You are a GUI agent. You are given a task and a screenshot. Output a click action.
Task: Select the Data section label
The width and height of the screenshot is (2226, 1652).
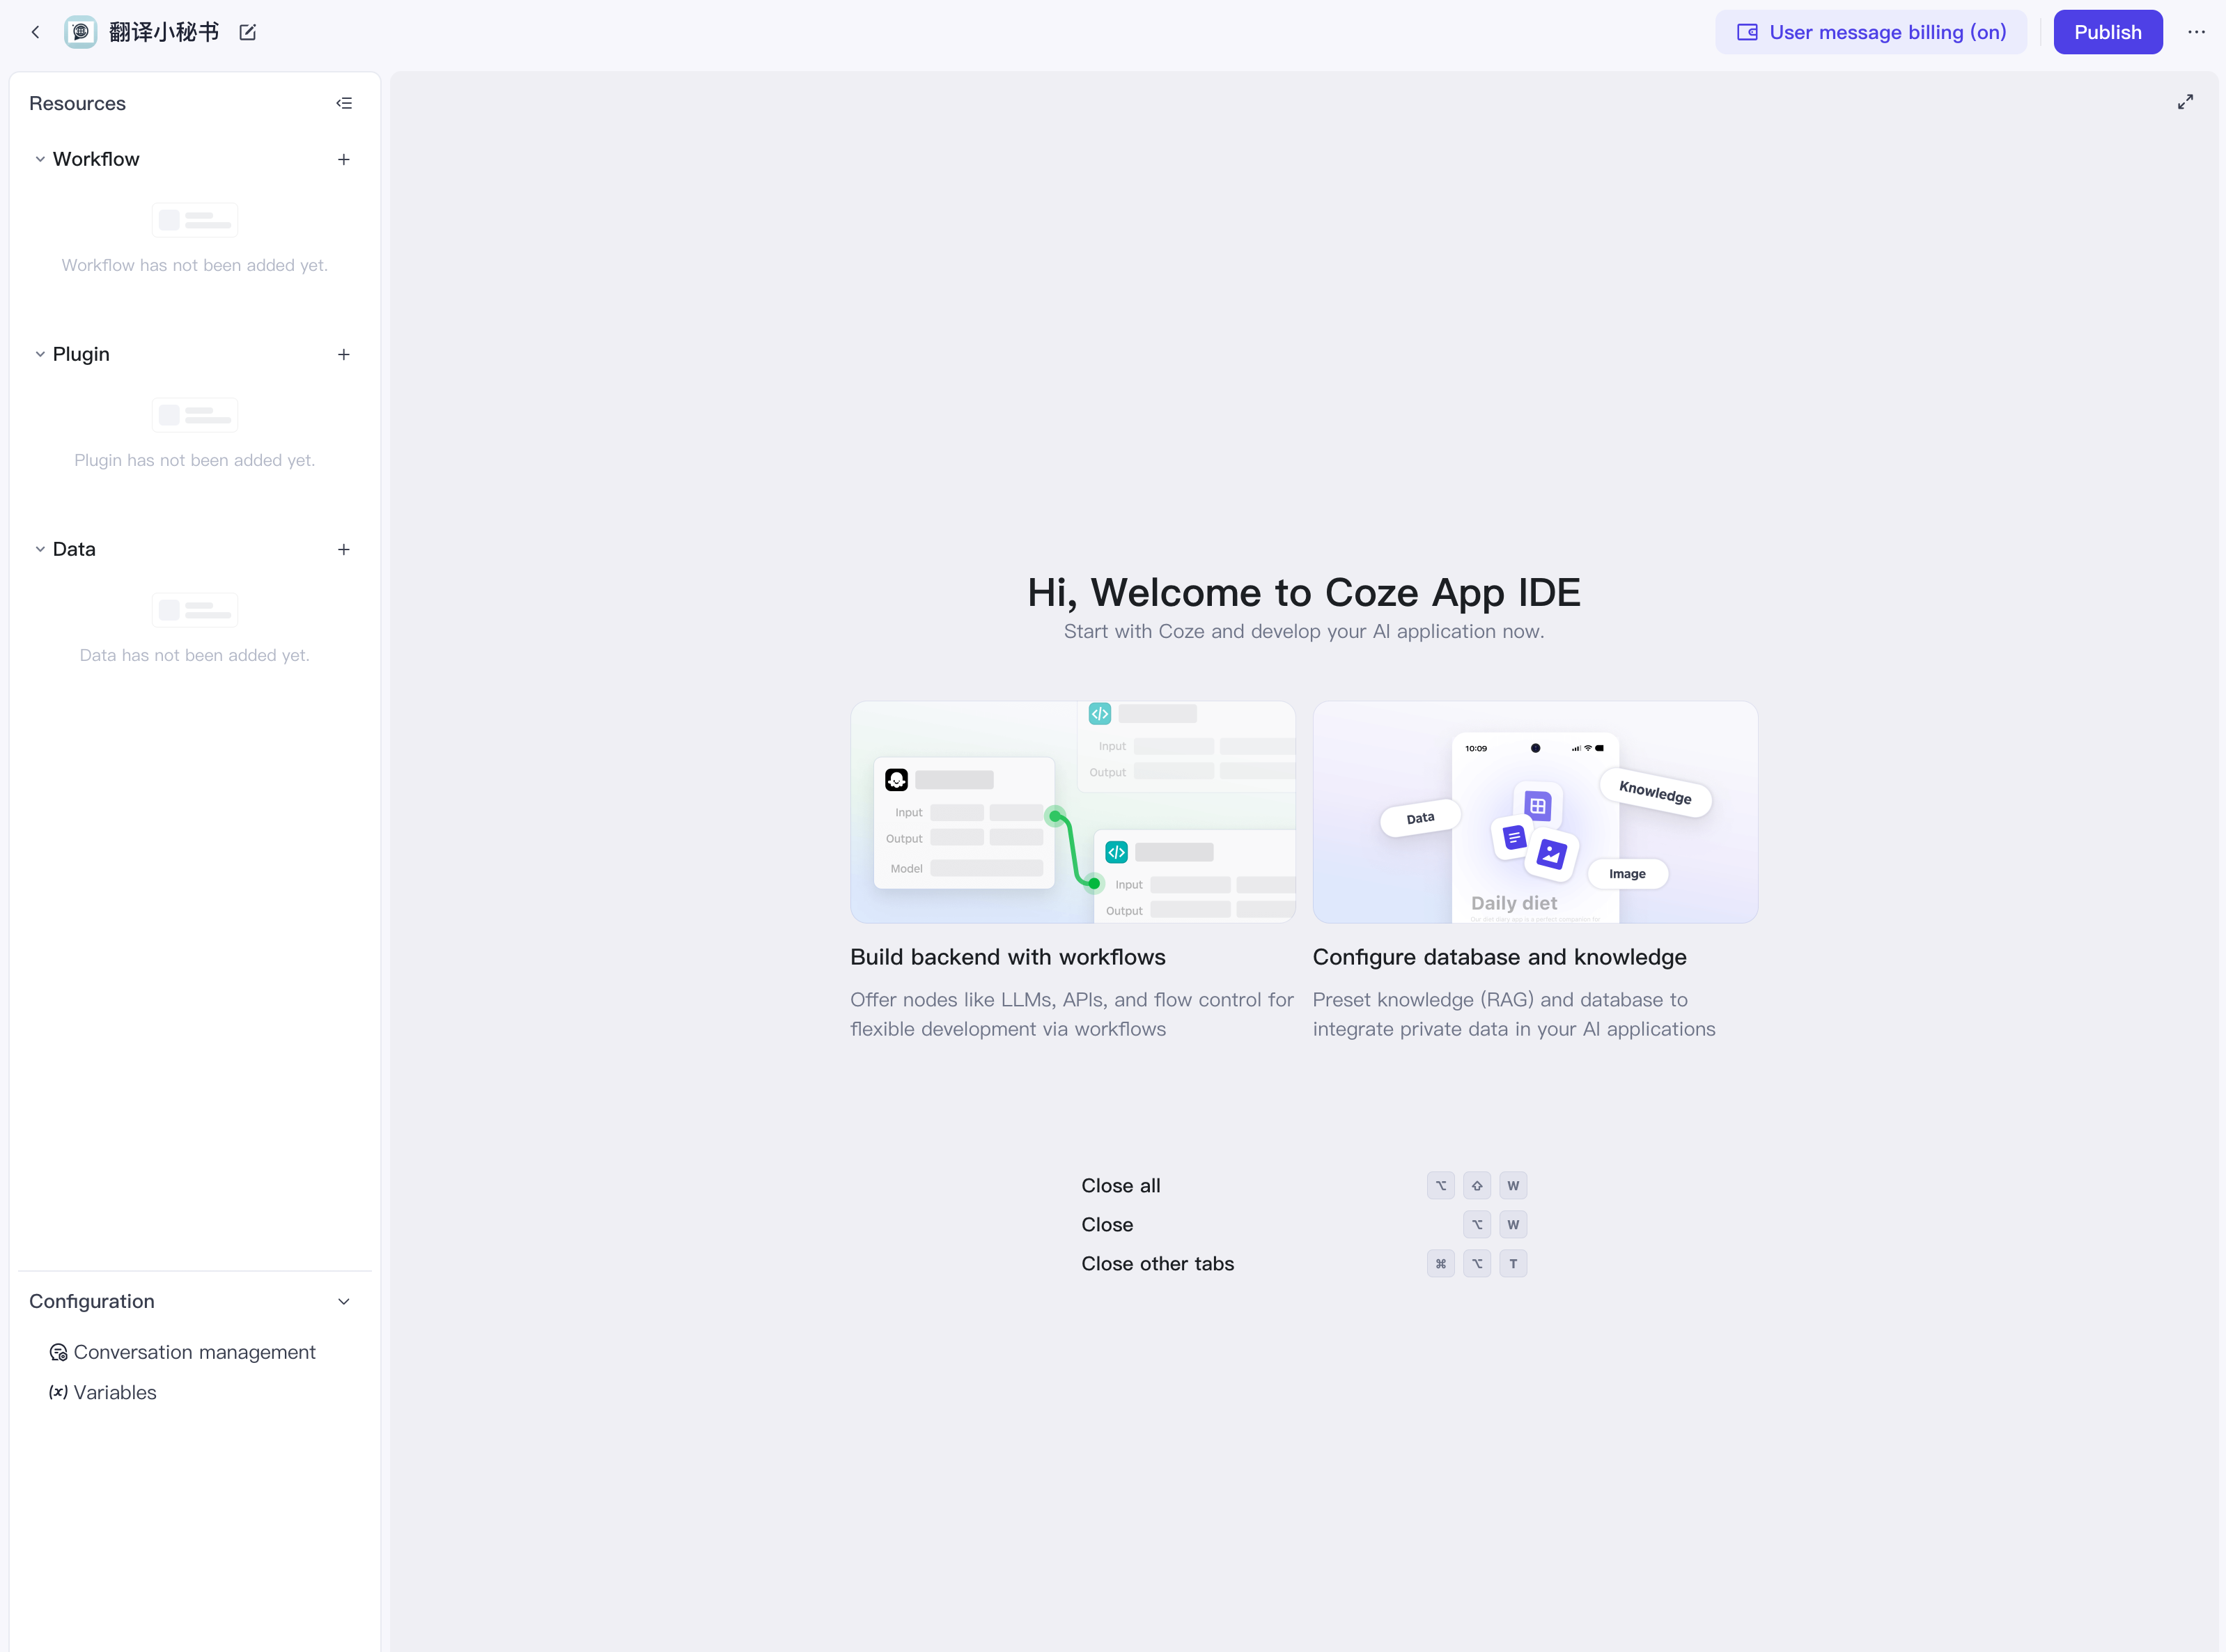(74, 549)
